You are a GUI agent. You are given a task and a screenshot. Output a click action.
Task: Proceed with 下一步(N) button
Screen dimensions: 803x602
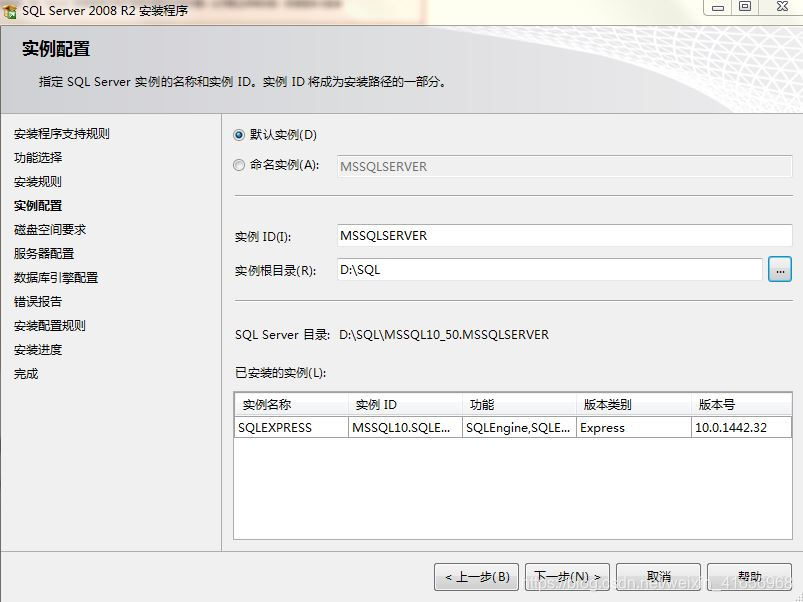(x=567, y=577)
